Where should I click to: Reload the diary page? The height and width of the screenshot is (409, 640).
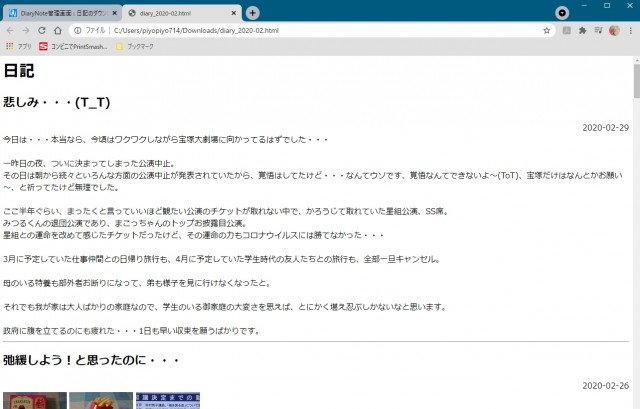42,31
